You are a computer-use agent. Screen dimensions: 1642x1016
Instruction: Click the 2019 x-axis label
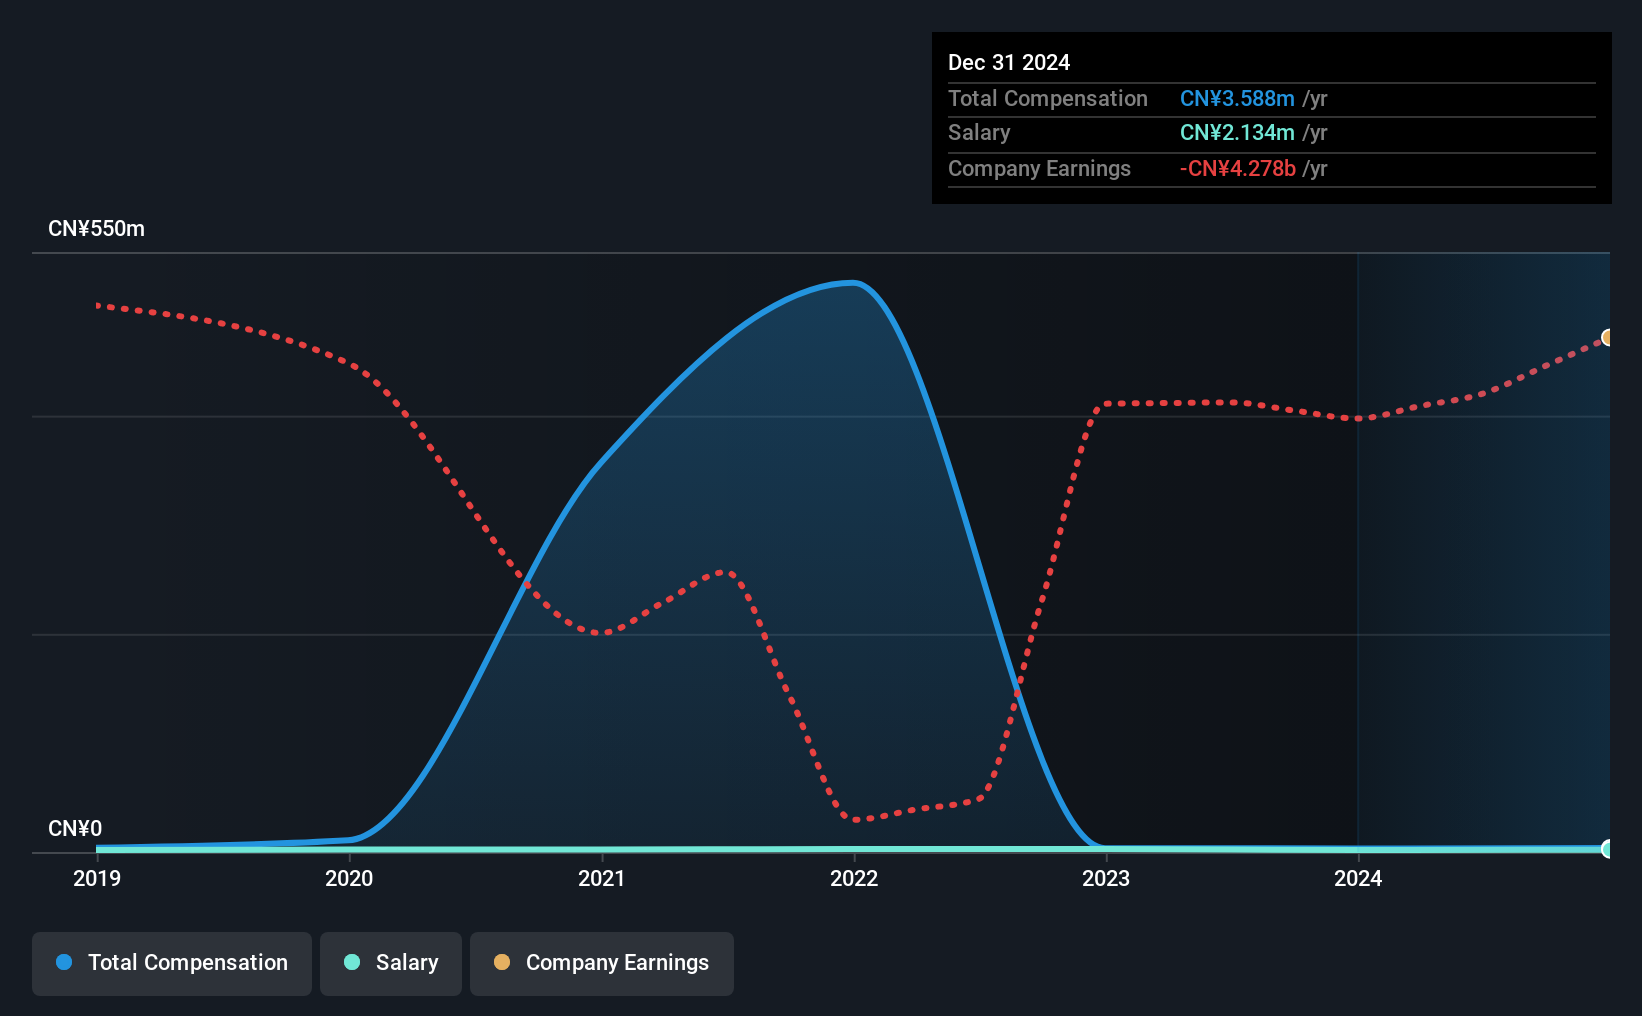97,878
